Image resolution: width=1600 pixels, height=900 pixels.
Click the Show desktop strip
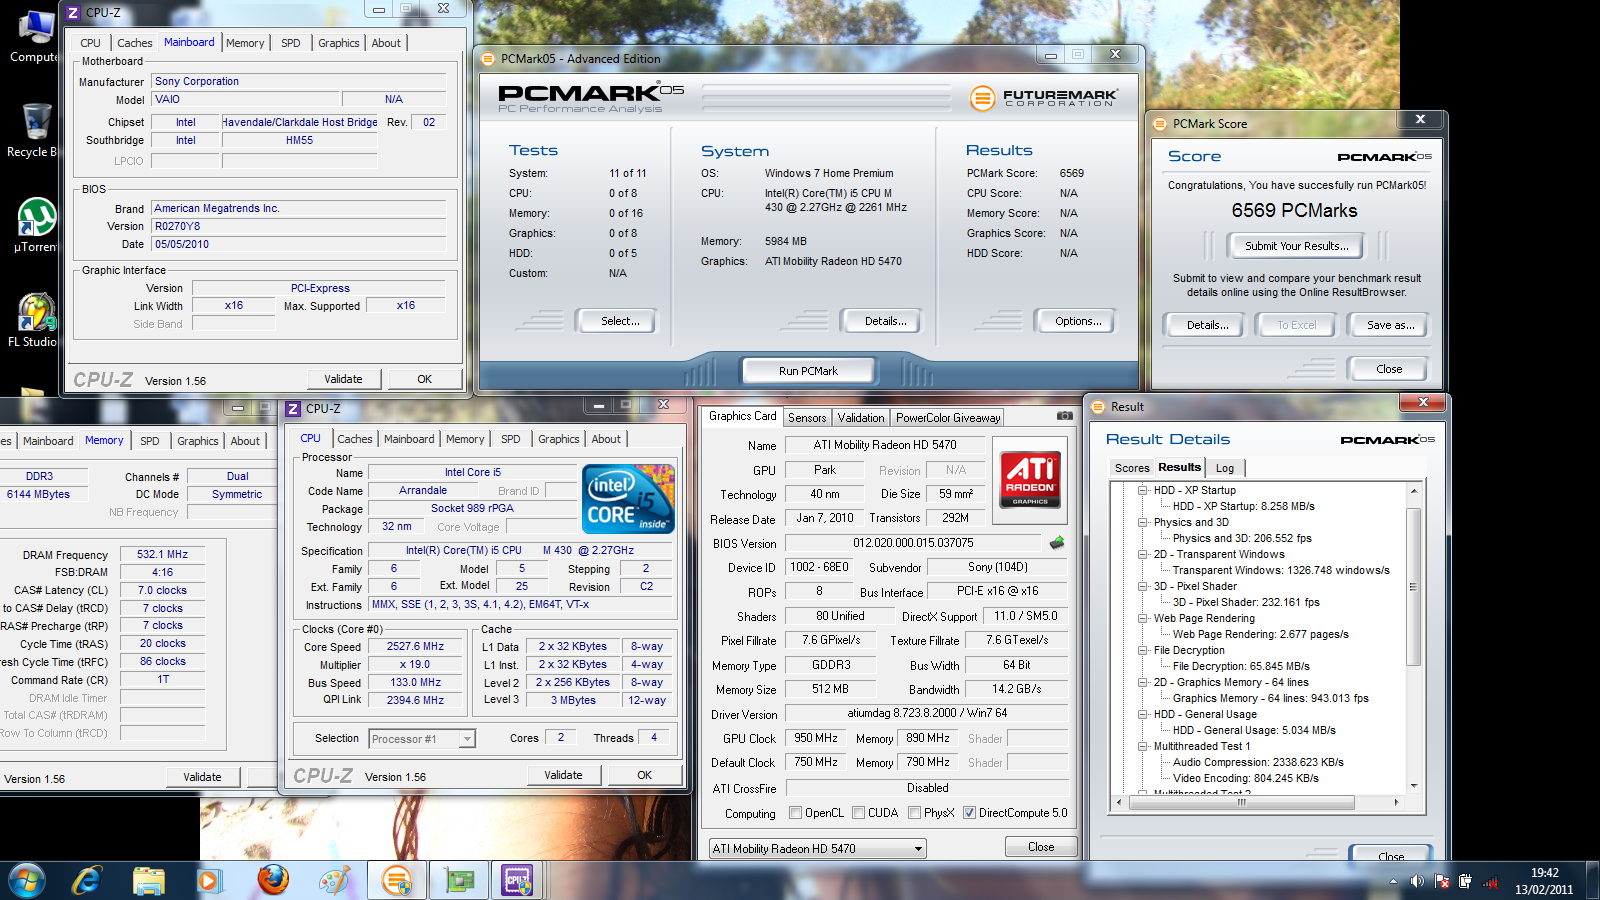[x=1592, y=881]
